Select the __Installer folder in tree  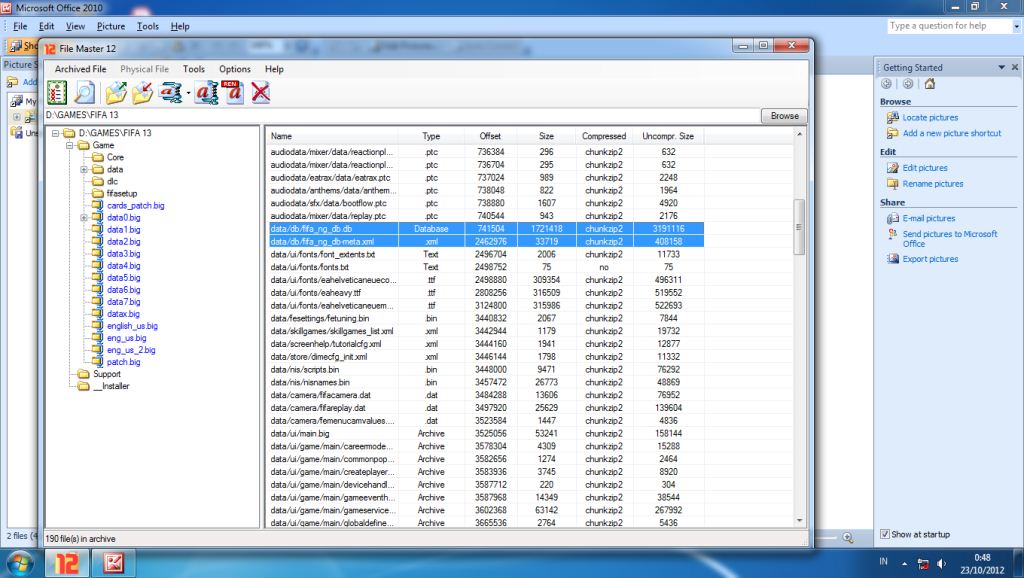click(111, 386)
